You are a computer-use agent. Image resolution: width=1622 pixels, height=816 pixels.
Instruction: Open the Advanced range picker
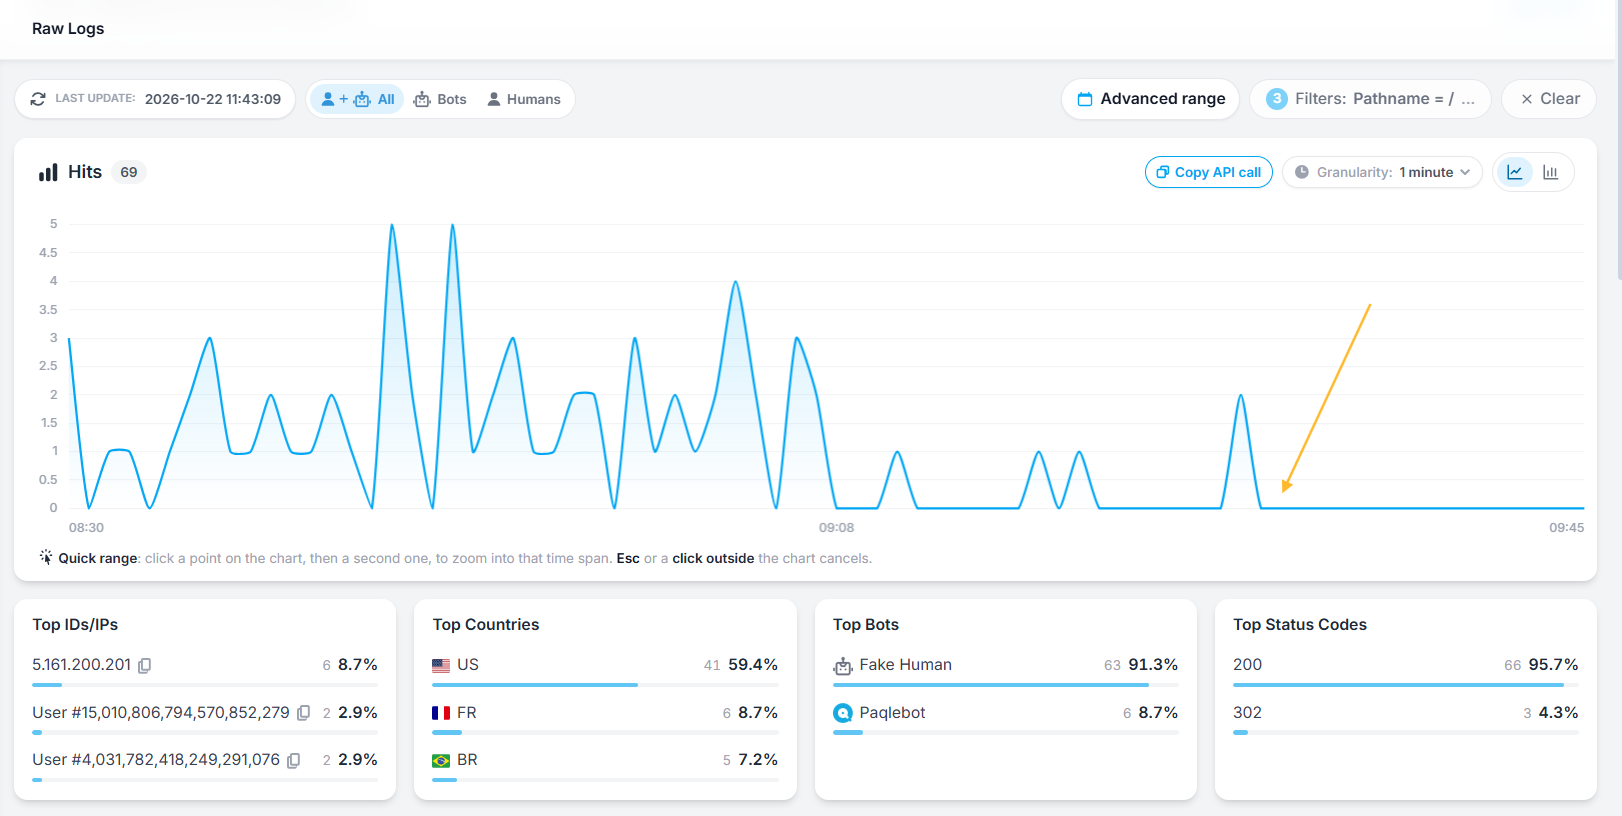1151,99
